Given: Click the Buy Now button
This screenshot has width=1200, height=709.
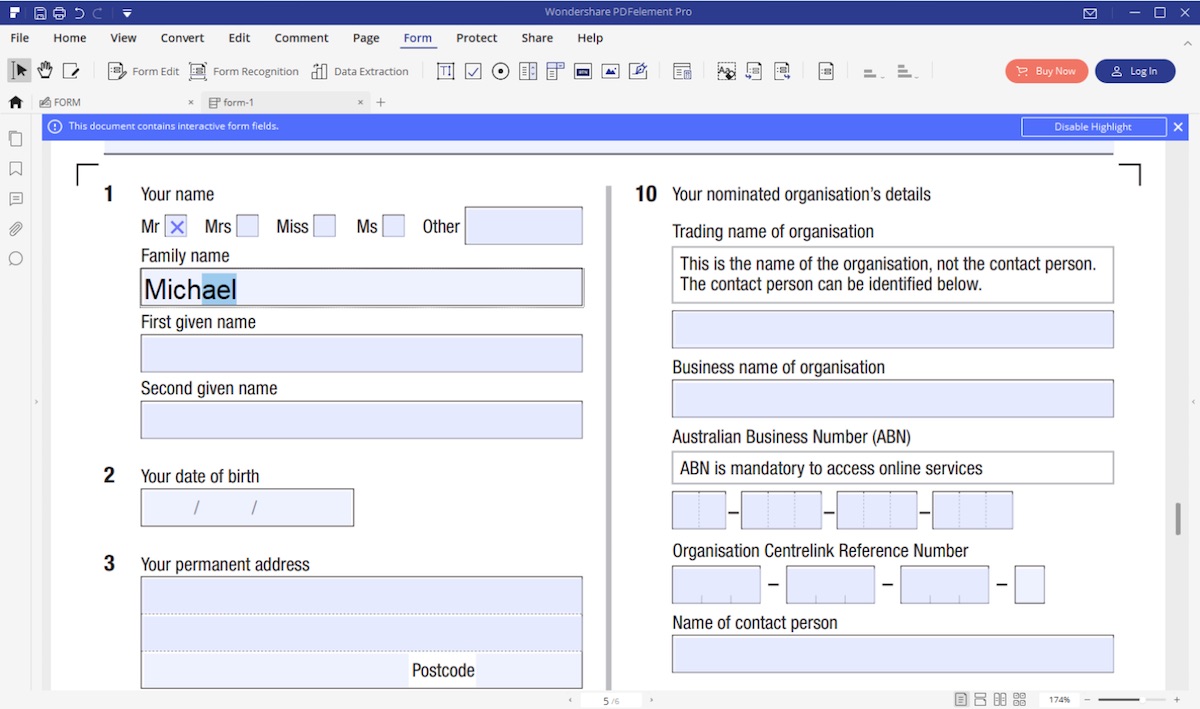Looking at the screenshot, I should pos(1046,71).
